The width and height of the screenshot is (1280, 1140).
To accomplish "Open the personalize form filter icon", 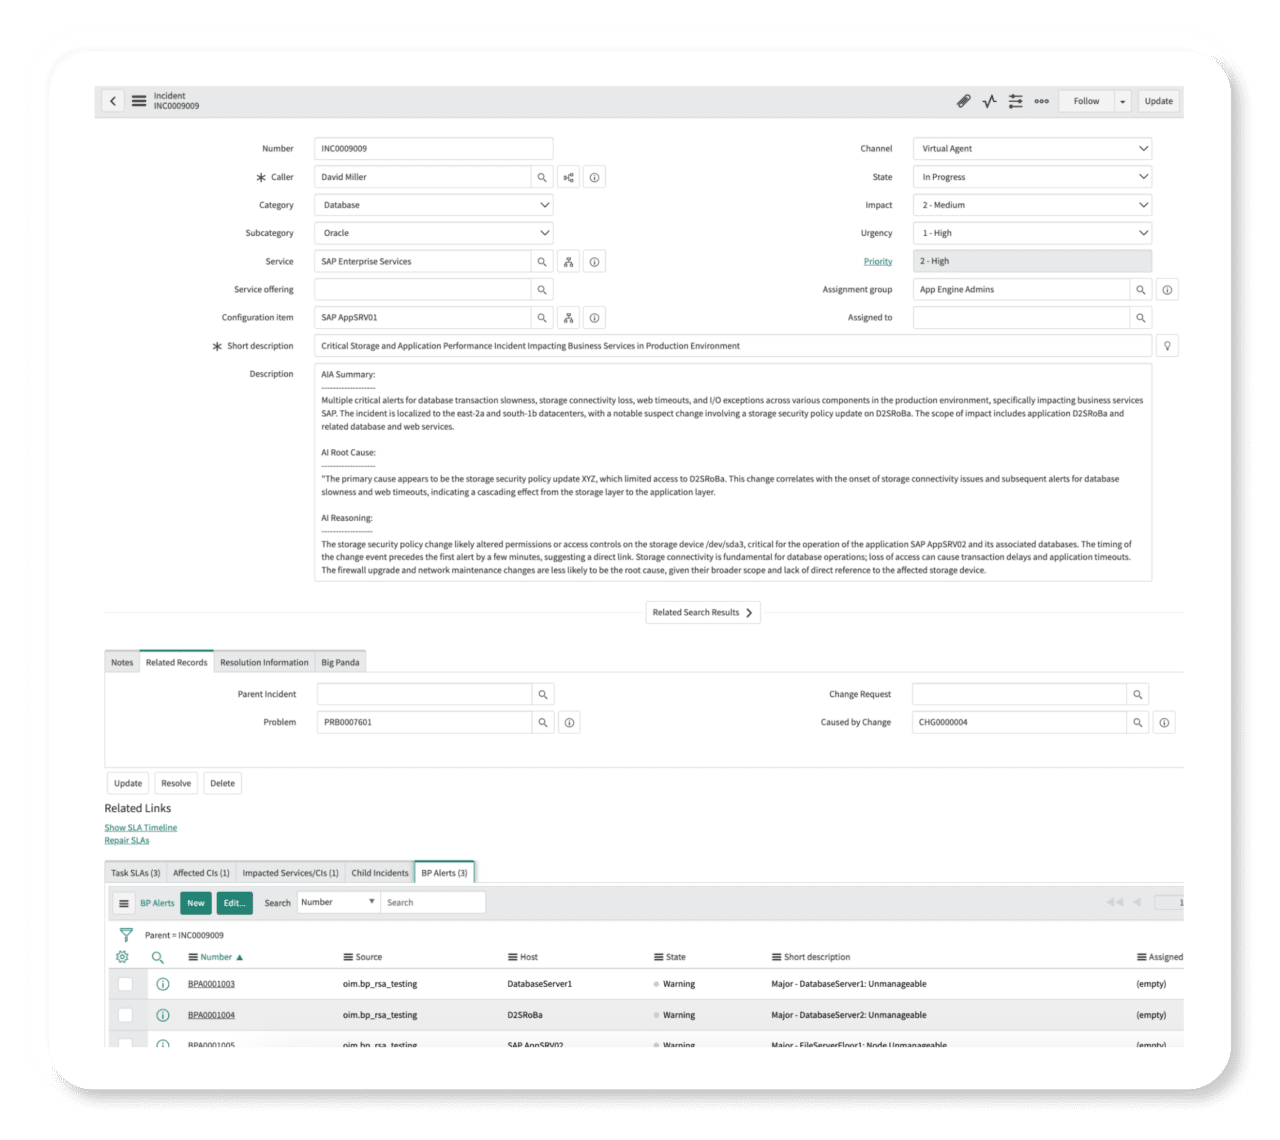I will [x=1015, y=100].
